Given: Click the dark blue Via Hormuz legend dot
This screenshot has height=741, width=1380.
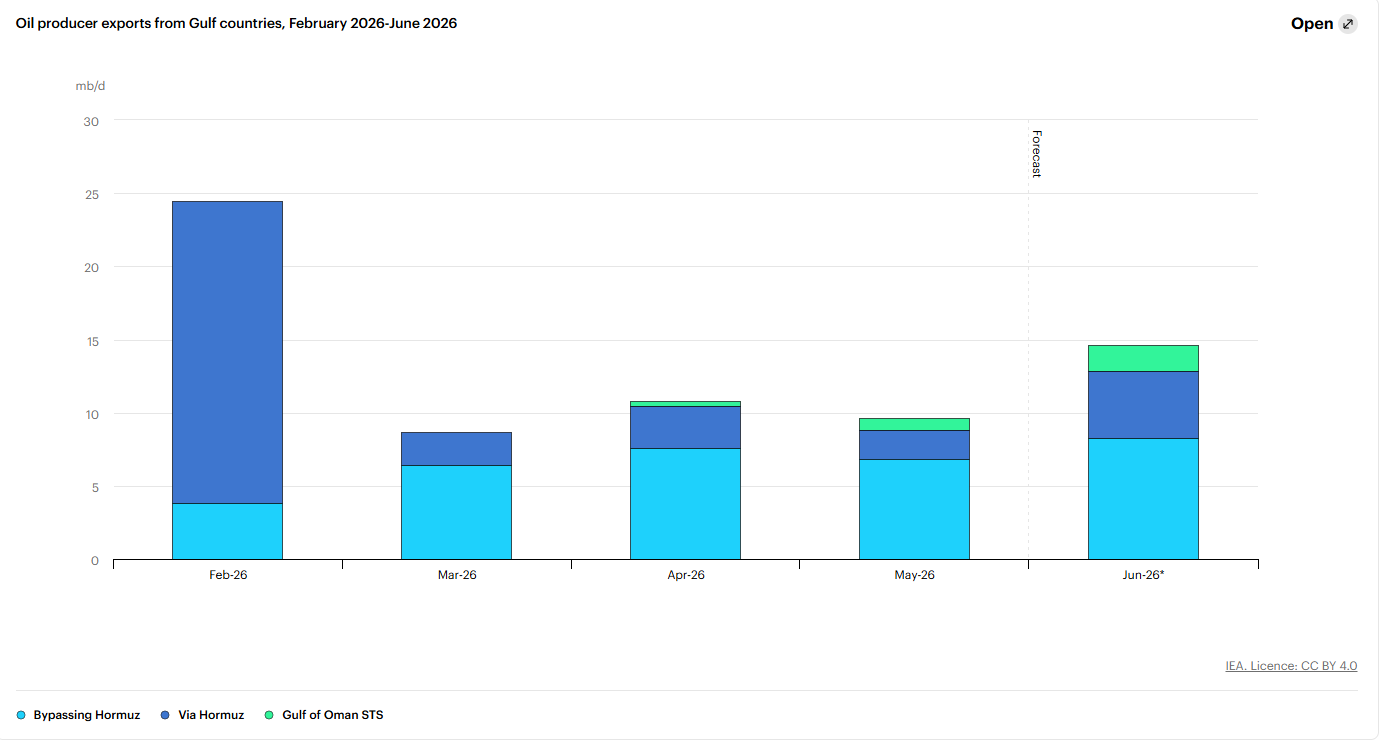Looking at the screenshot, I should 165,716.
